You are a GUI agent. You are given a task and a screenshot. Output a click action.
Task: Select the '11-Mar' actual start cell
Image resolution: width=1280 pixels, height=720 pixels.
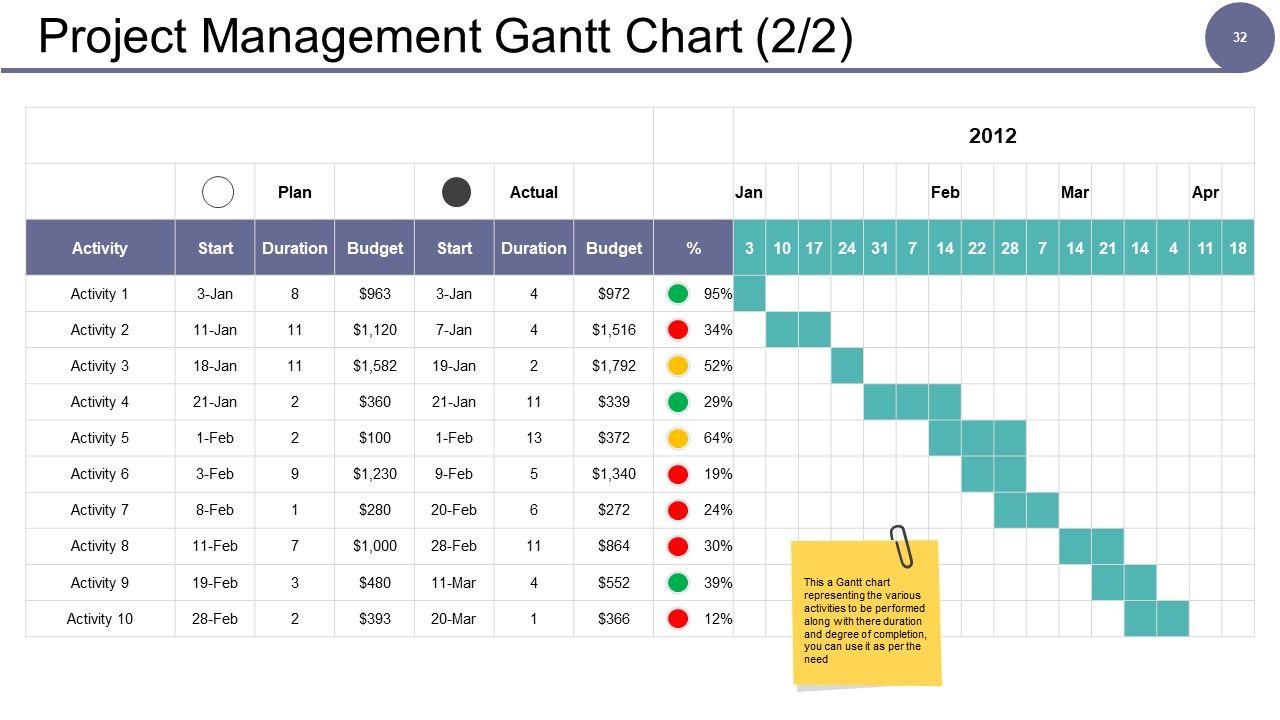[x=454, y=582]
